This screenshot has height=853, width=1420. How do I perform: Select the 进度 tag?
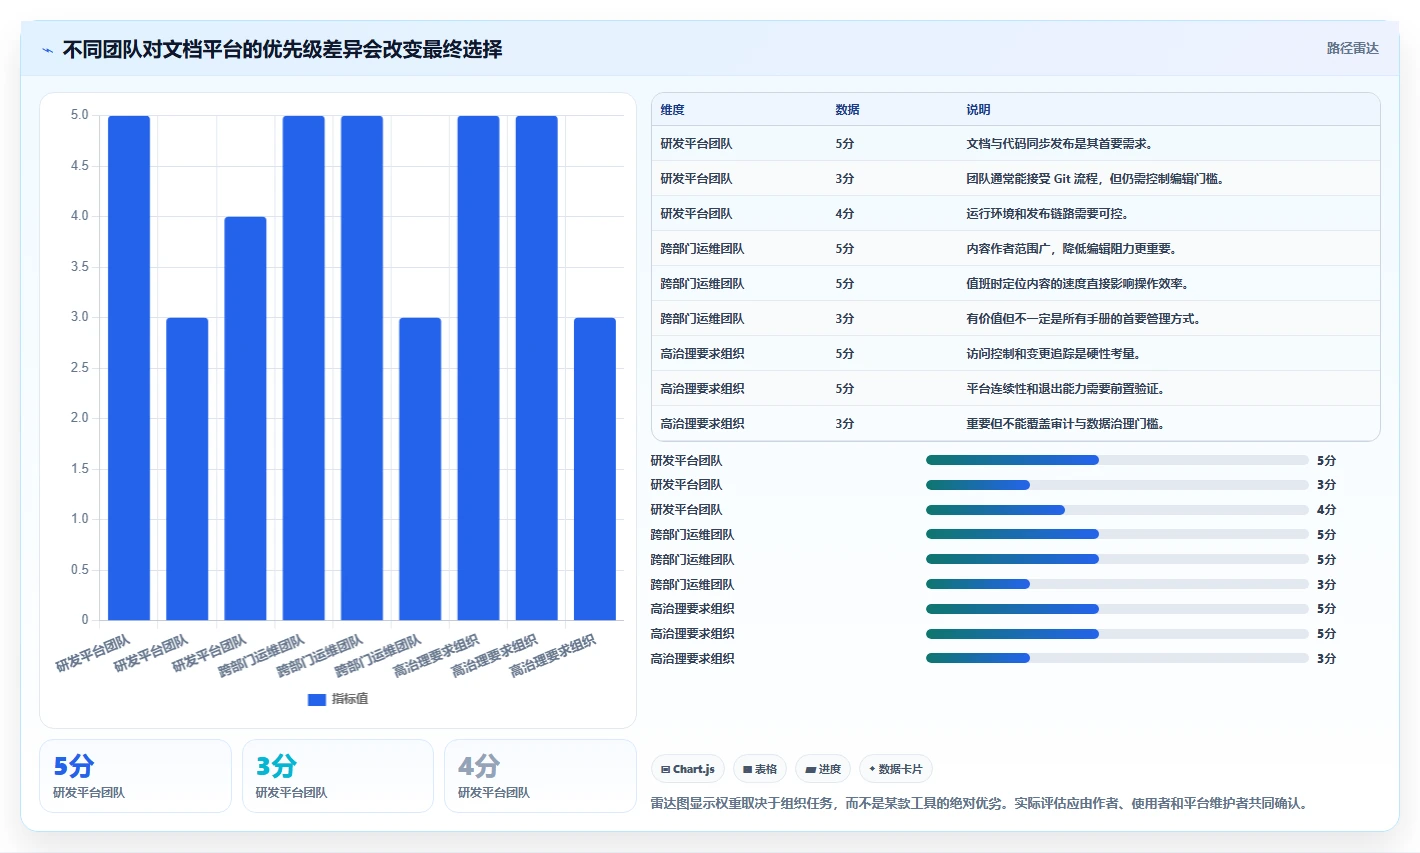click(x=823, y=769)
